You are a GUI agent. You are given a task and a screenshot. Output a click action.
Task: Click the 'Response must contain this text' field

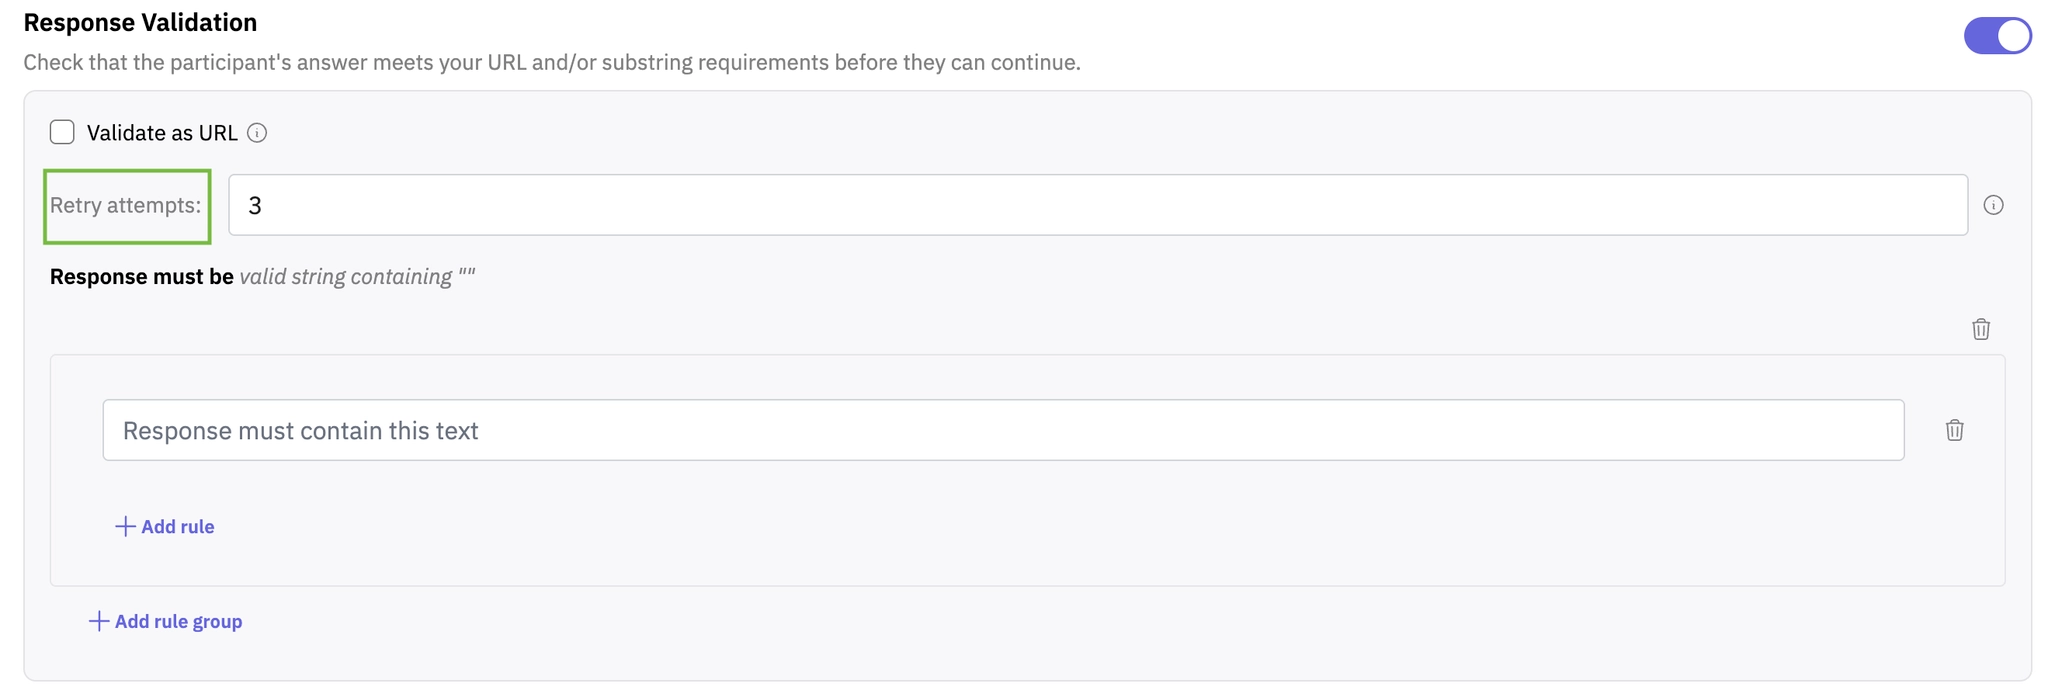[1002, 430]
